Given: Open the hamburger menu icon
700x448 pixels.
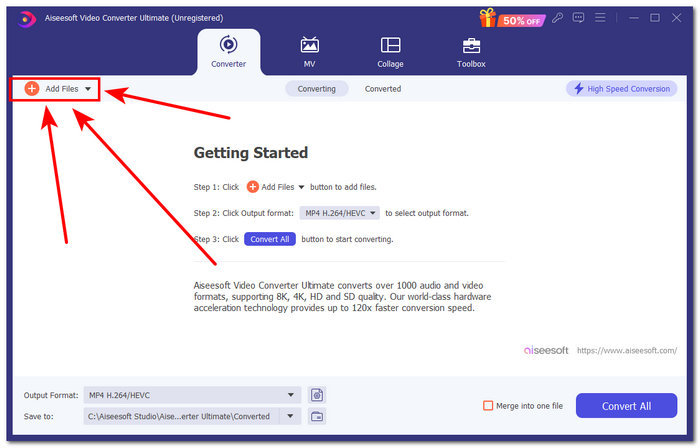Looking at the screenshot, I should click(x=600, y=18).
